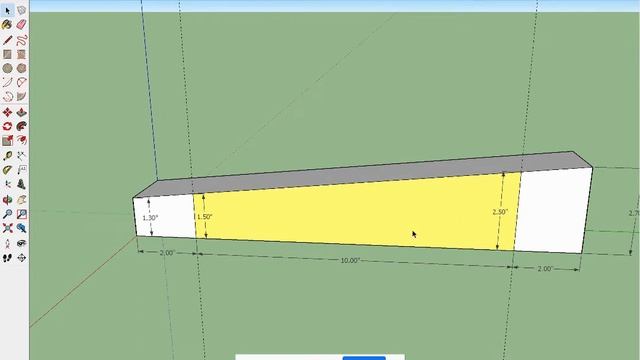Choose the Axes tool
The height and width of the screenshot is (360, 640).
tap(7, 184)
